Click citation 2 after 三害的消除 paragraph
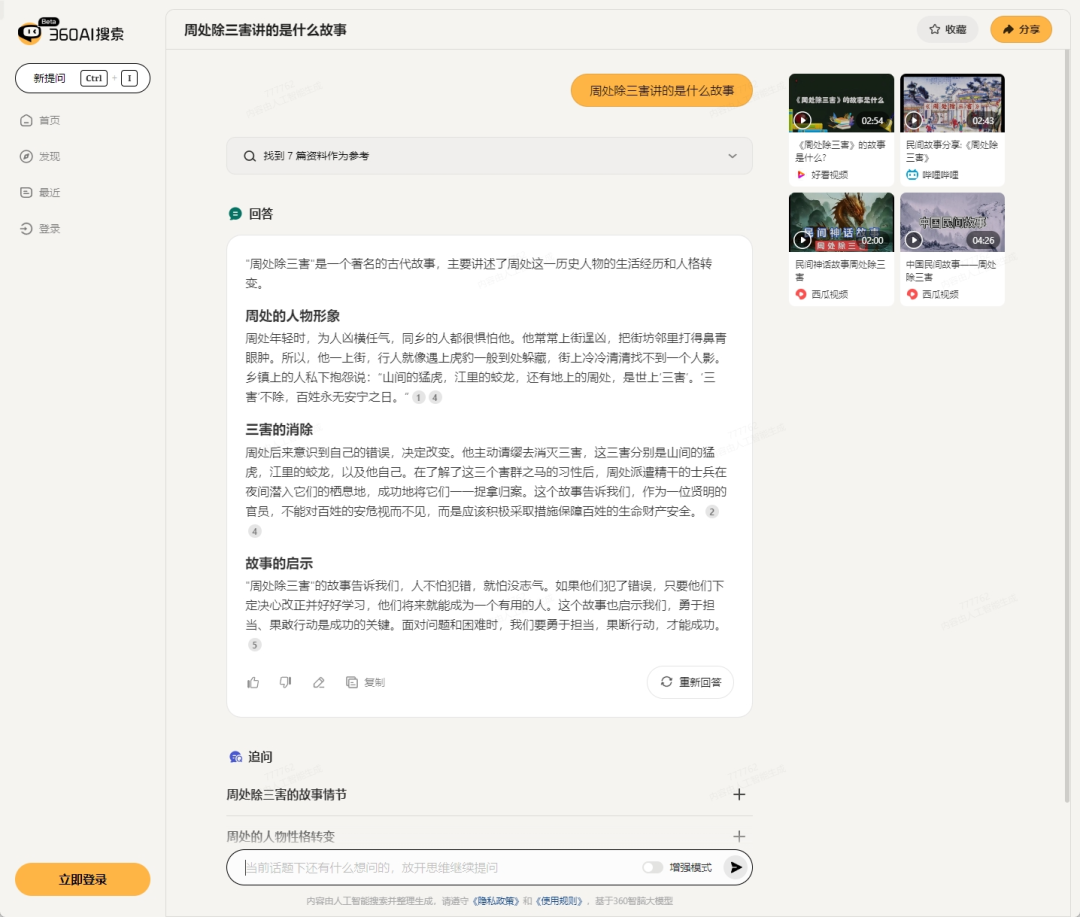This screenshot has height=917, width=1080. pyautogui.click(x=712, y=511)
